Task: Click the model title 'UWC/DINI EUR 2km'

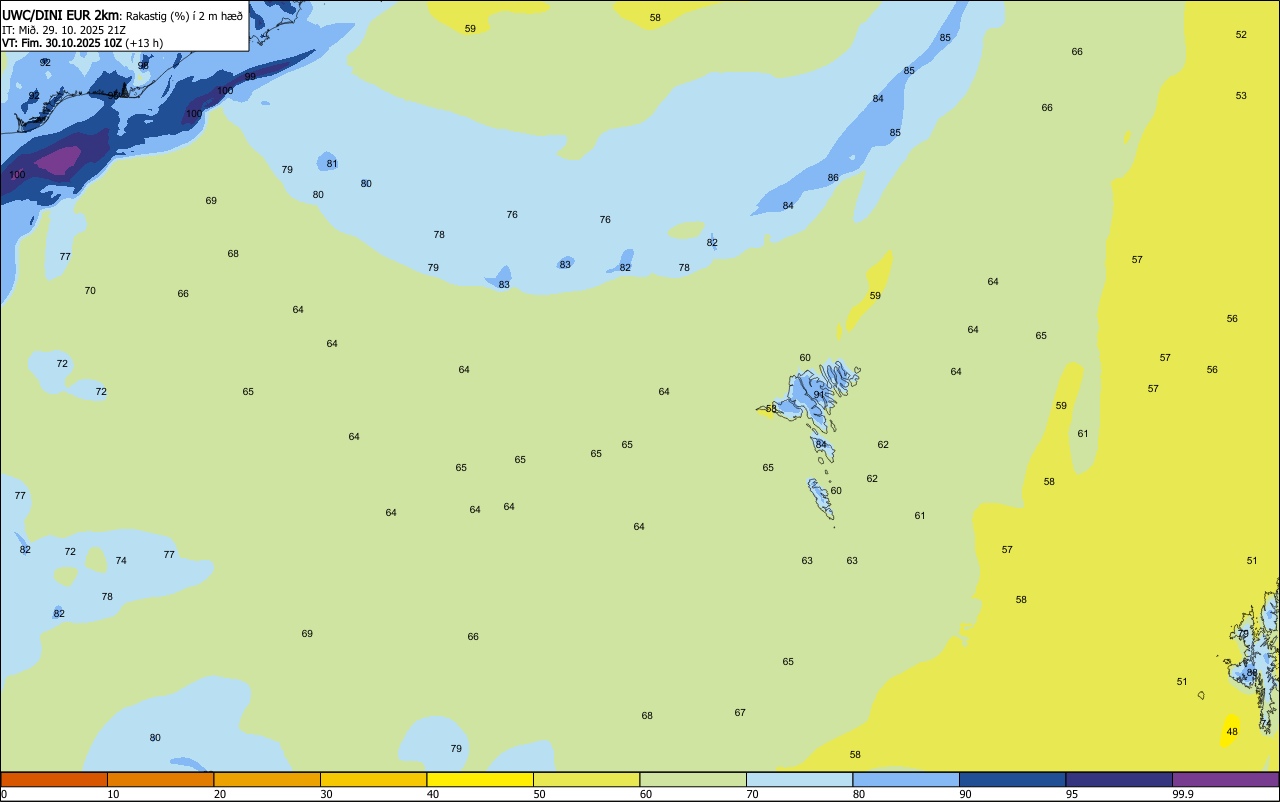Action: click(60, 15)
